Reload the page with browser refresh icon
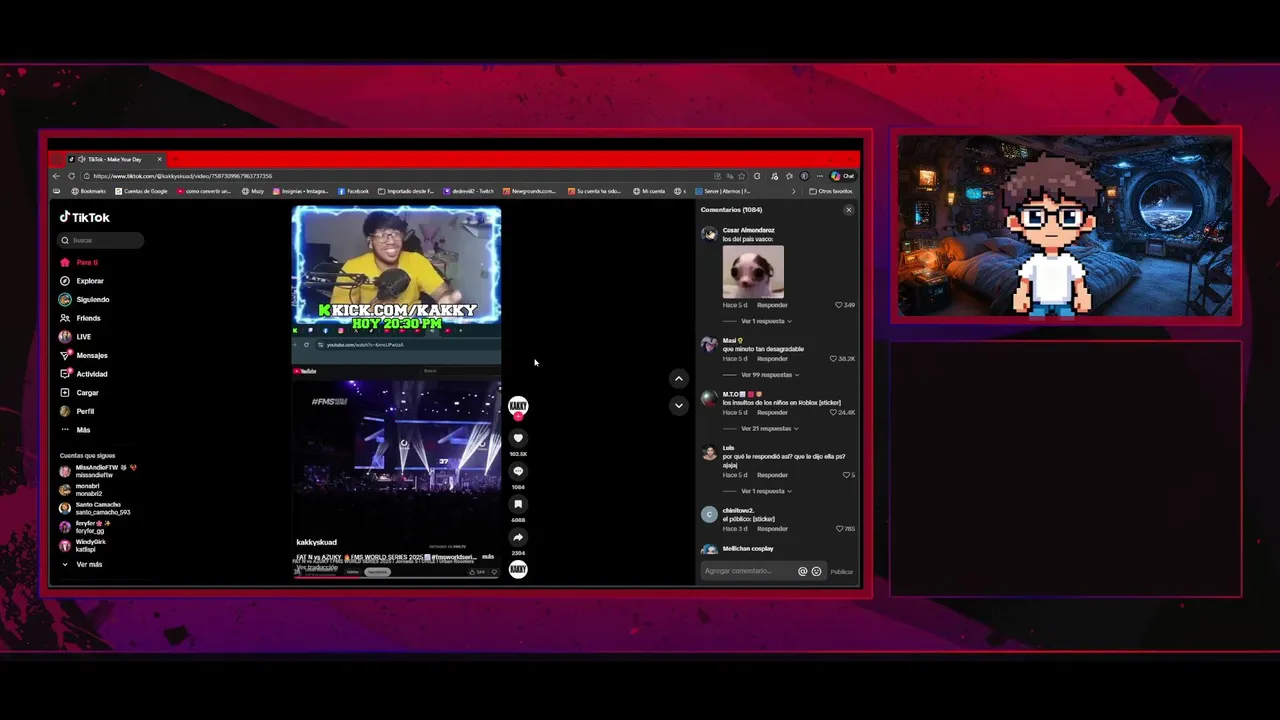 [71, 176]
